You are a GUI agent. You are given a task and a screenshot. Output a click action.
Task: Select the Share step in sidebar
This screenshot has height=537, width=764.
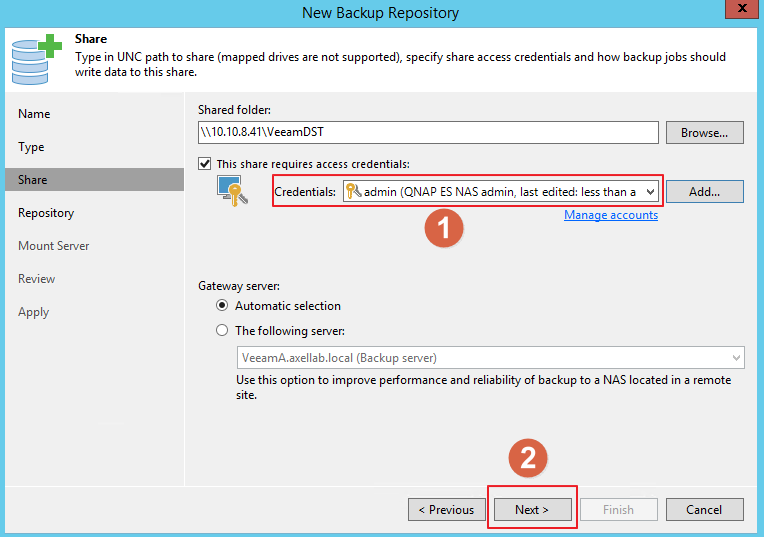(x=33, y=180)
